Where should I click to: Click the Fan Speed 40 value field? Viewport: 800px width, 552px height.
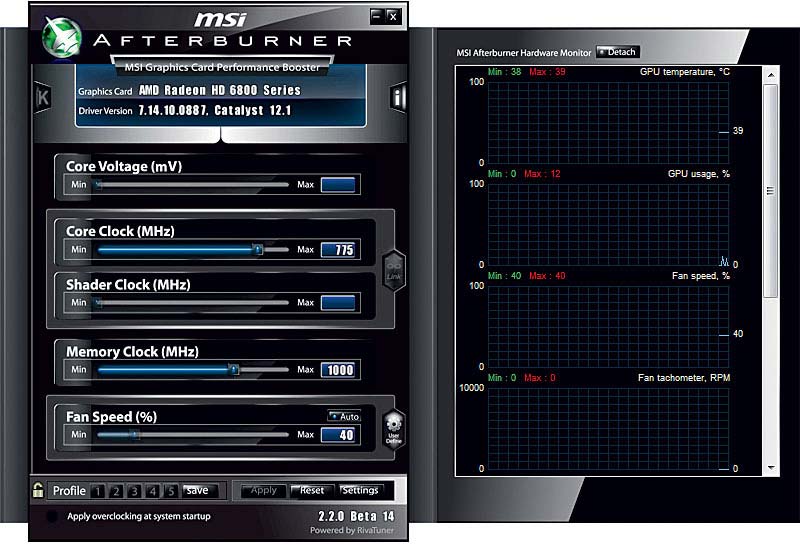coord(338,435)
